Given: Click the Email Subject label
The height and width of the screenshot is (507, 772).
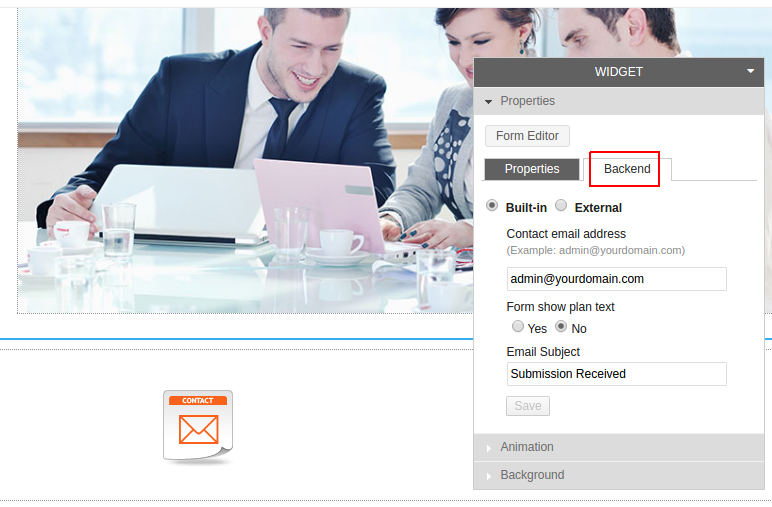Looking at the screenshot, I should tap(543, 352).
